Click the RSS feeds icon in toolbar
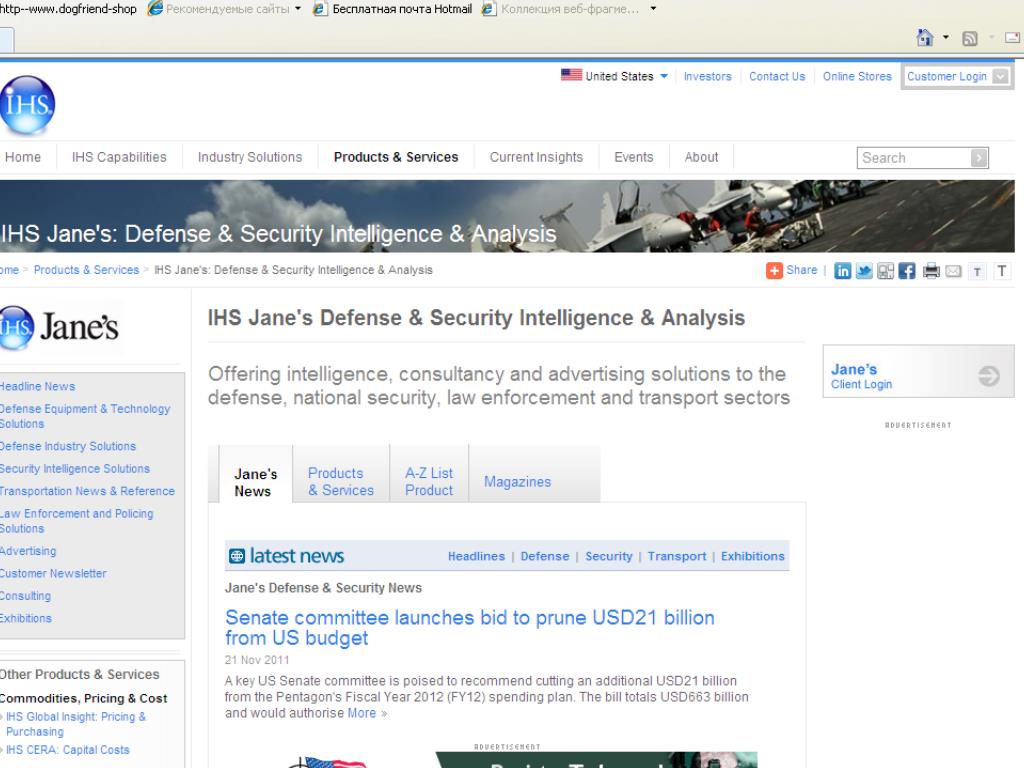1024x768 pixels. coord(970,38)
